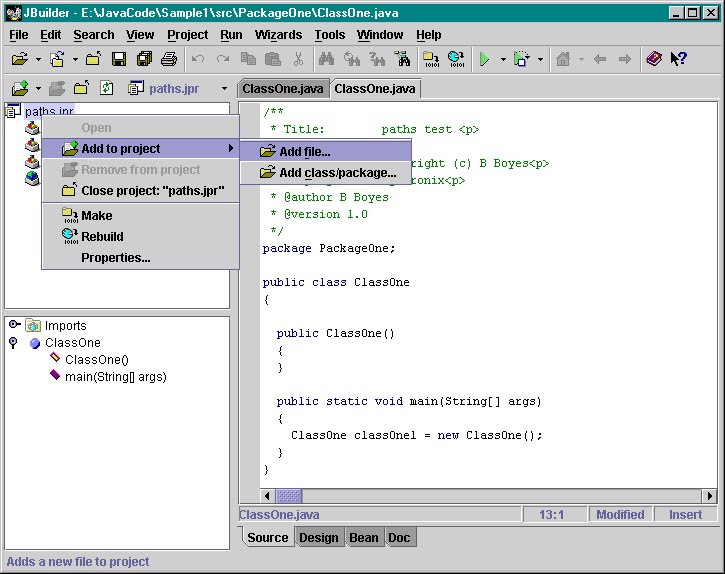Click the Save file toolbar icon
This screenshot has height=574, width=725.
[x=119, y=60]
